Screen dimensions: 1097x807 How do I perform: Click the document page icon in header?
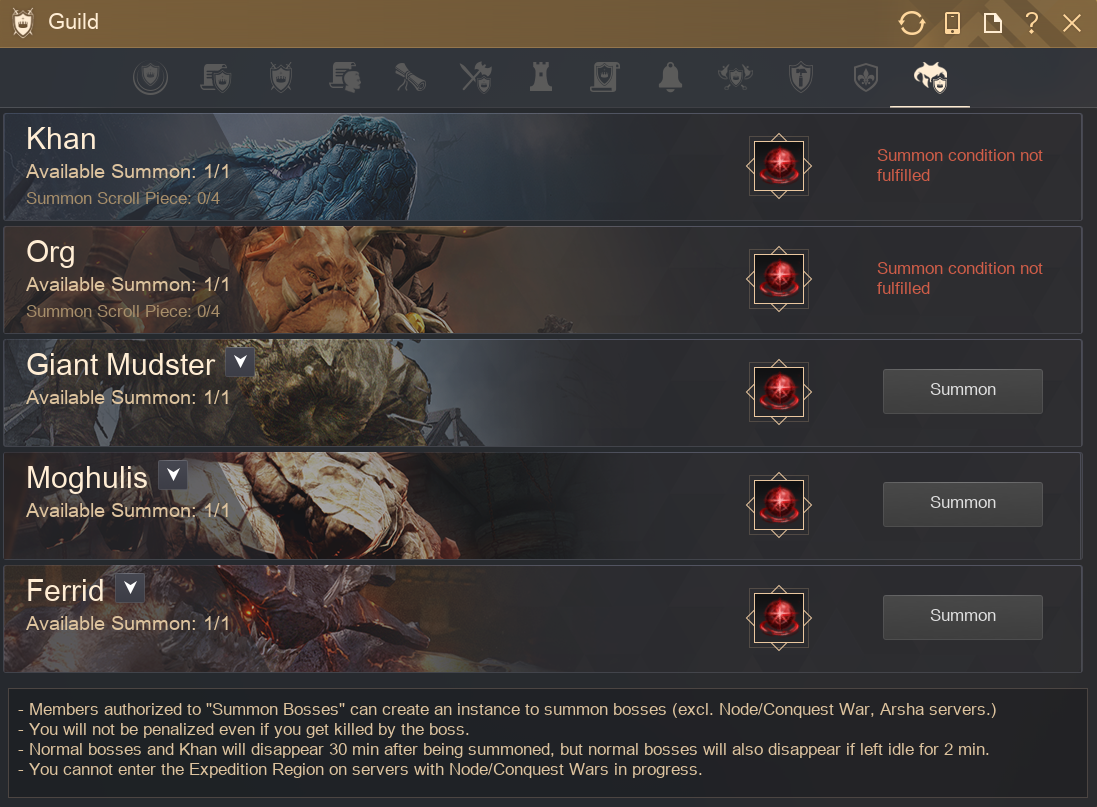(992, 23)
